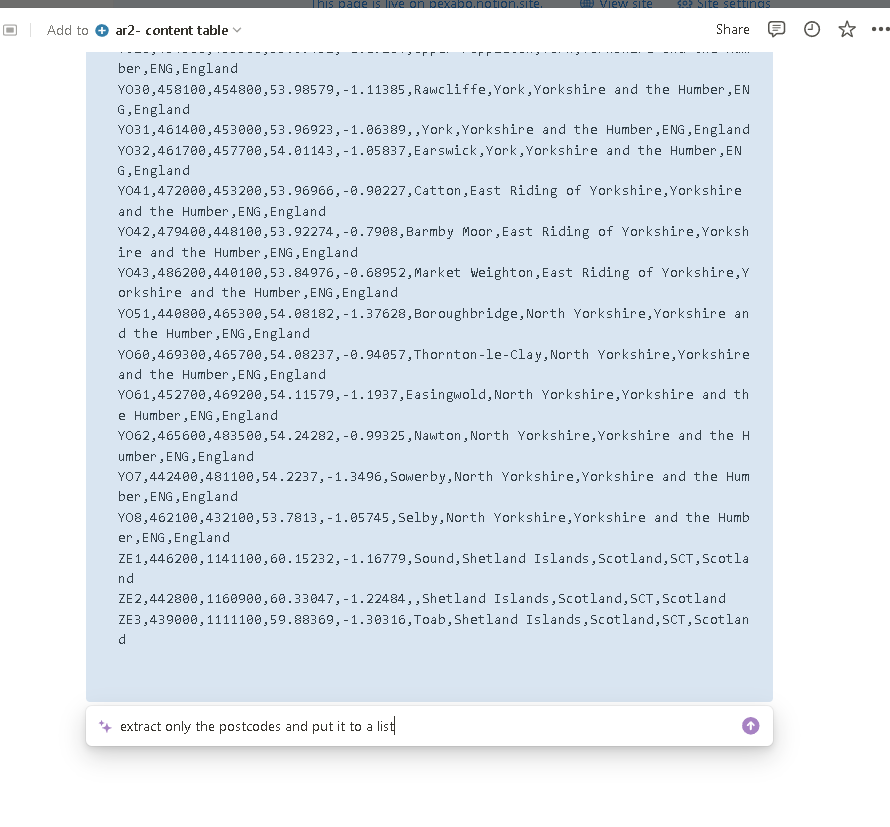Screen dimensions: 890x827
Task: Open Site settings link
Action: pos(724,4)
